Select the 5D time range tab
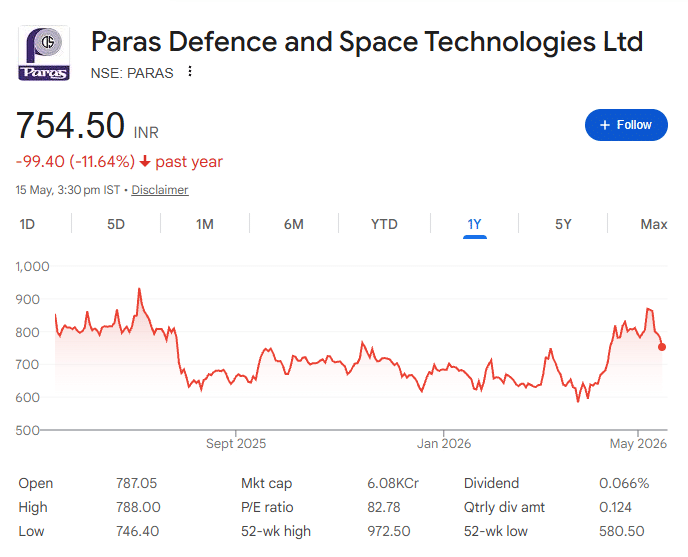 116,224
